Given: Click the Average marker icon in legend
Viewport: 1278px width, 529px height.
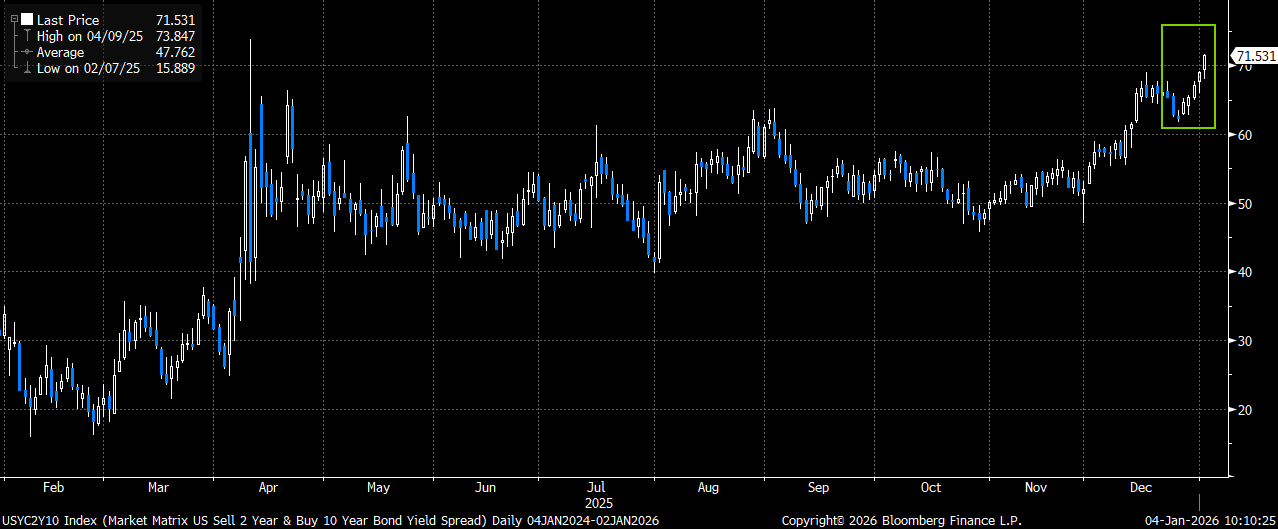Looking at the screenshot, I should [27, 52].
